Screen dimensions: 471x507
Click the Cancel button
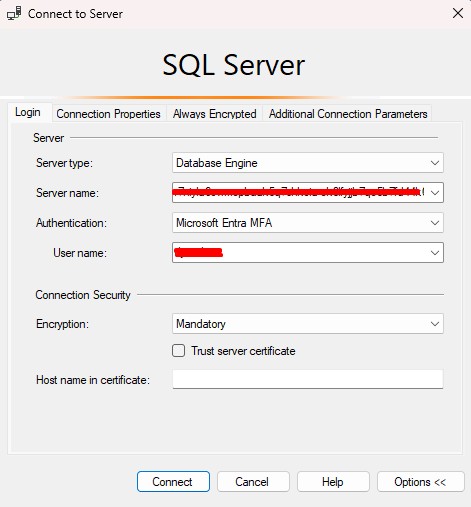coord(253,481)
